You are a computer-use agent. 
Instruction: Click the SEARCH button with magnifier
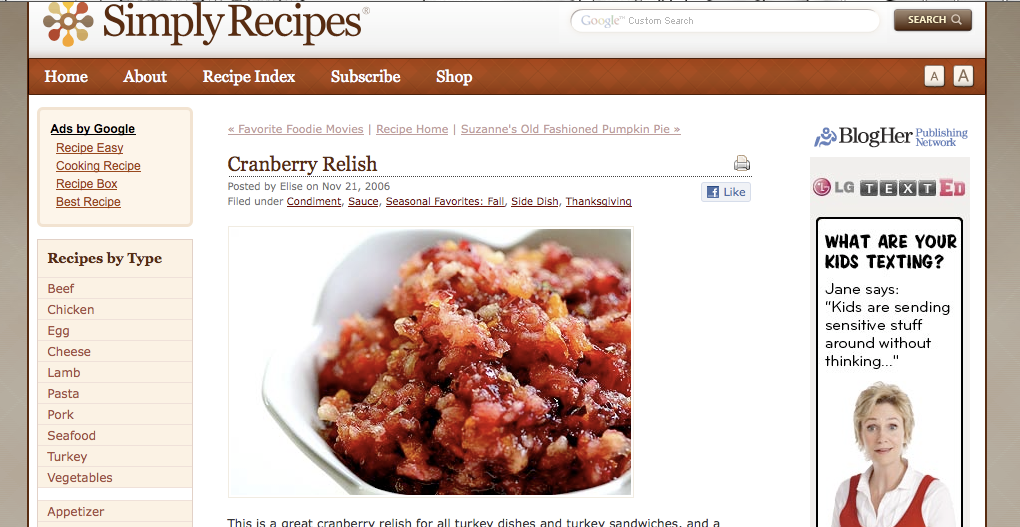[x=933, y=20]
